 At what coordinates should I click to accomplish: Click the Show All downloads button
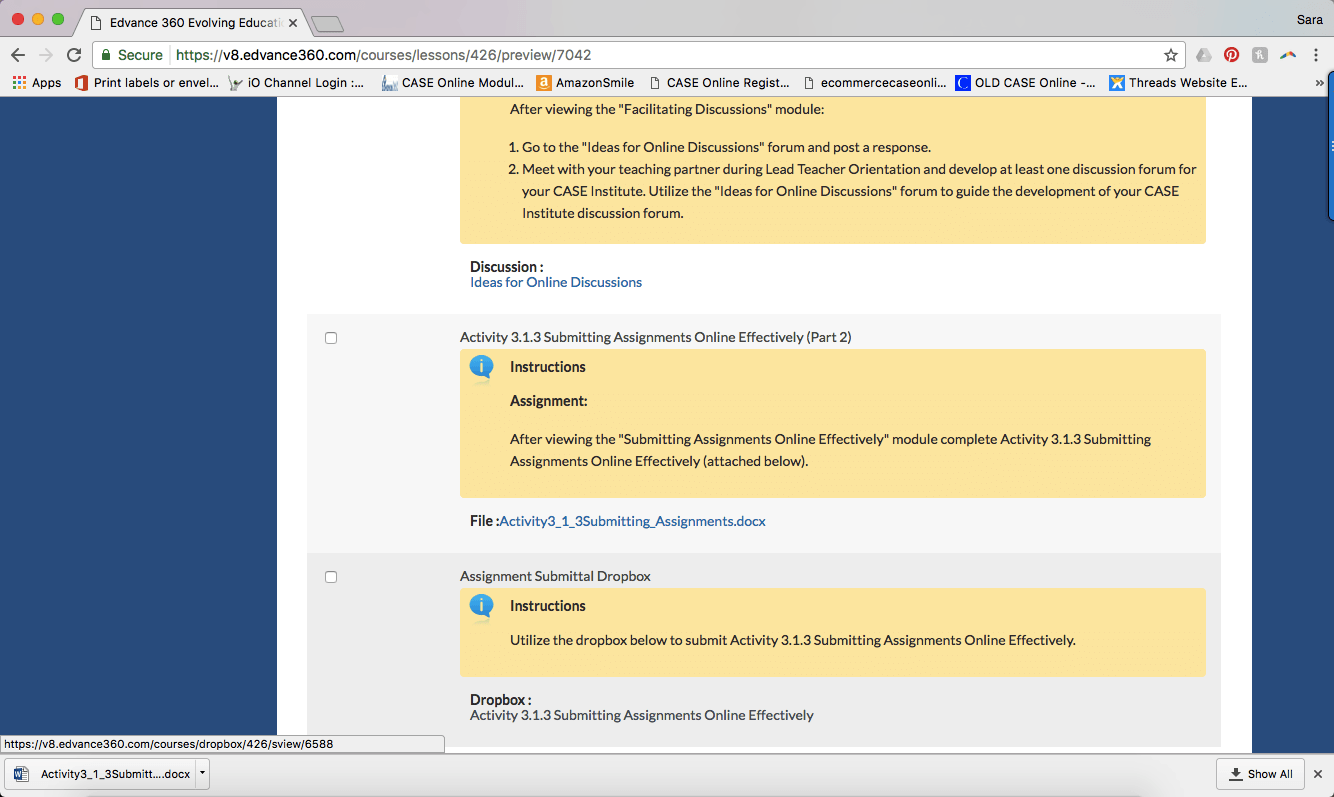(x=1260, y=774)
